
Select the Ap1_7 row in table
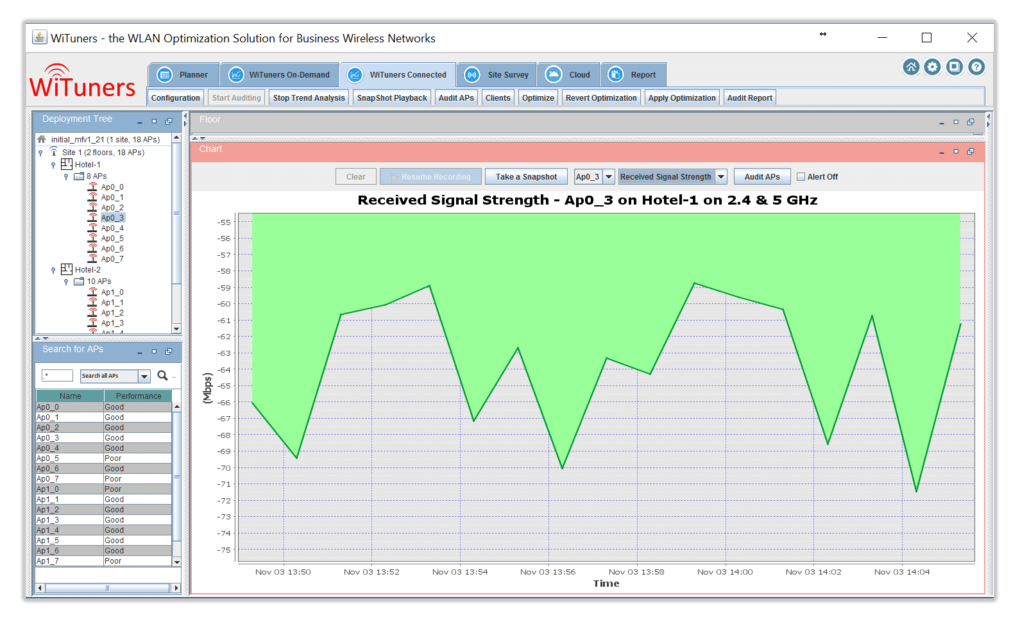click(103, 561)
